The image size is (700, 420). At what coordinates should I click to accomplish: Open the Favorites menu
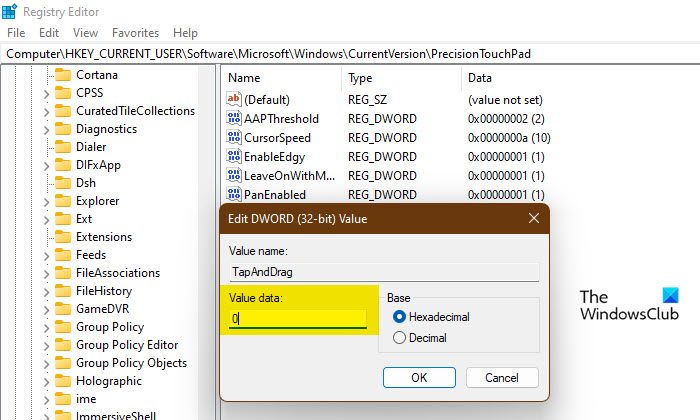[135, 33]
